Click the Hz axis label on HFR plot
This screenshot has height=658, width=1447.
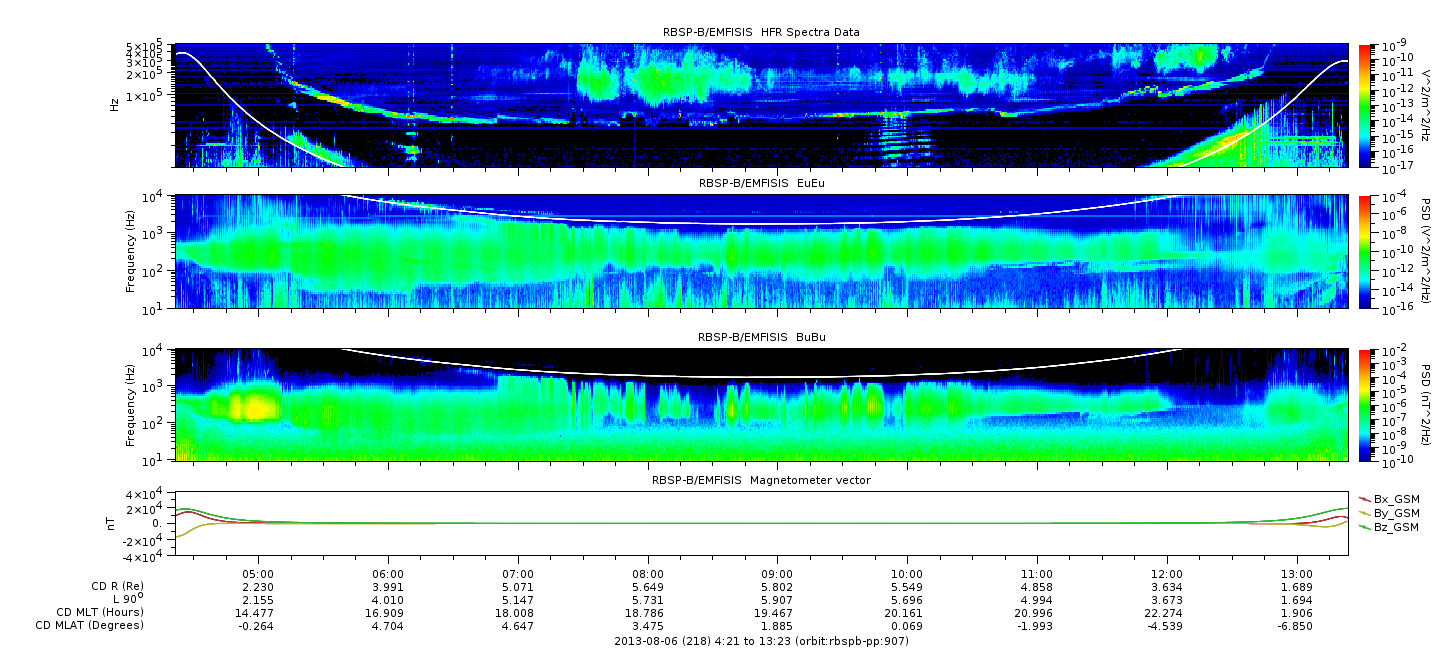(x=115, y=104)
